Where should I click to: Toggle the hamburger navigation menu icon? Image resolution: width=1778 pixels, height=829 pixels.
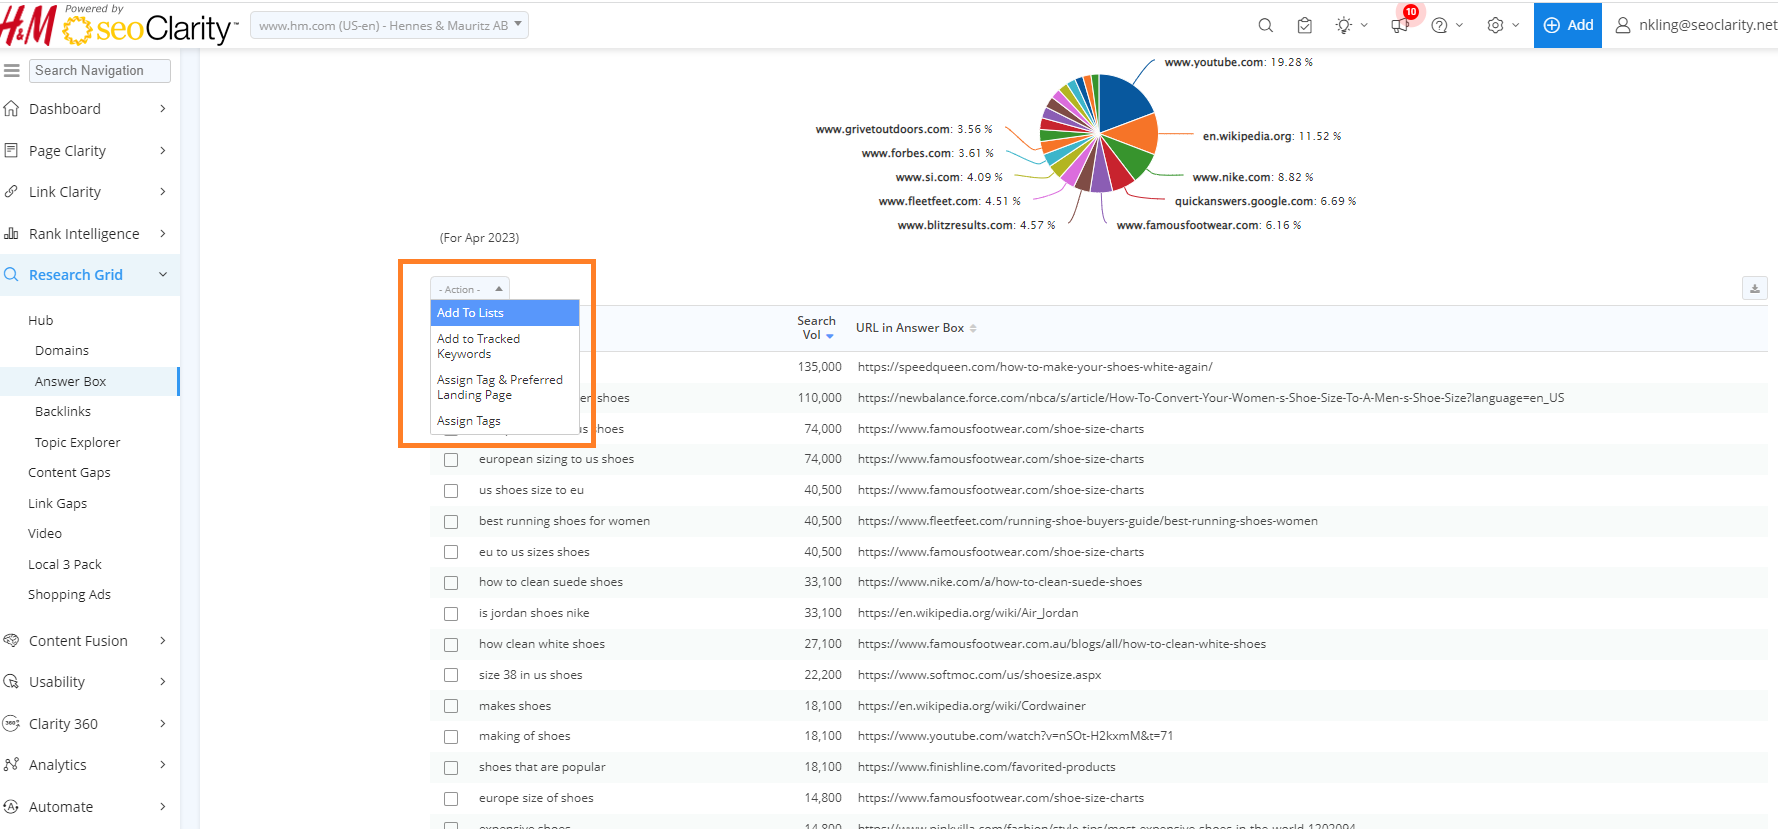[x=12, y=70]
